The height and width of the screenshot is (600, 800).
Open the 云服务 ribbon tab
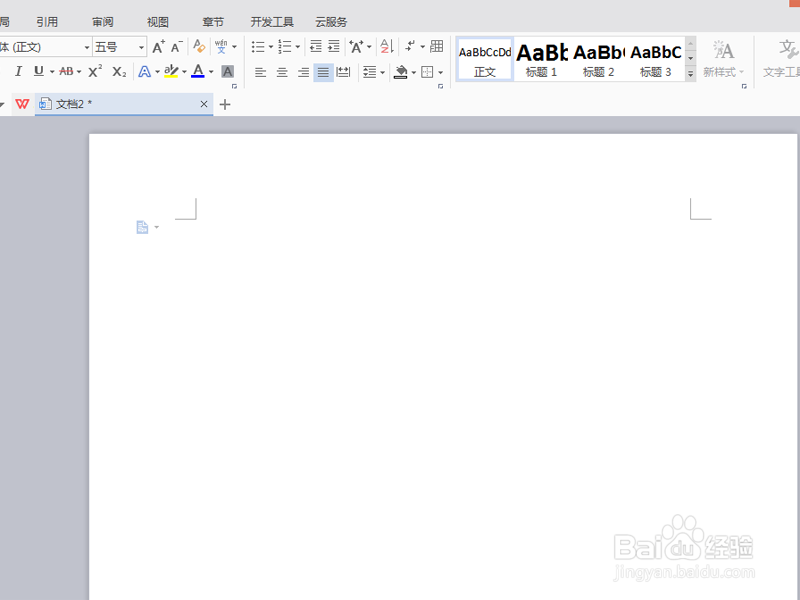pos(331,22)
